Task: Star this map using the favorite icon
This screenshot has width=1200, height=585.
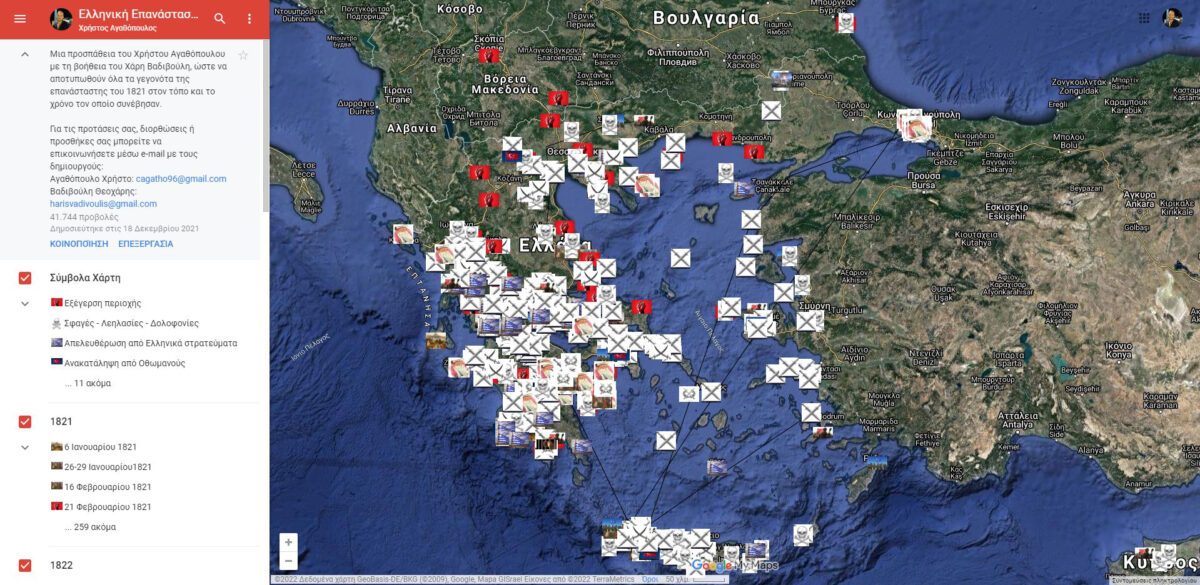Action: click(x=243, y=57)
